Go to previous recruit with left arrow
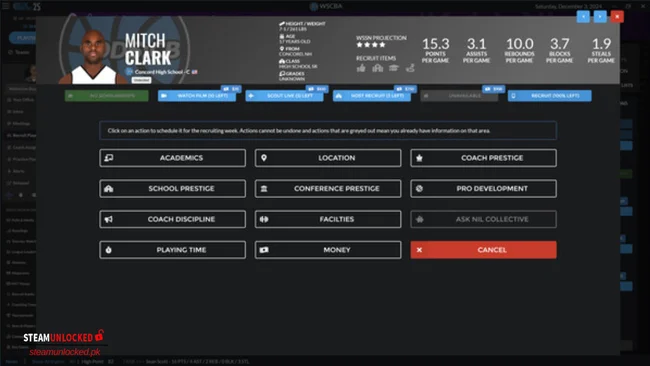Viewport: 650px width, 366px height. [x=583, y=17]
